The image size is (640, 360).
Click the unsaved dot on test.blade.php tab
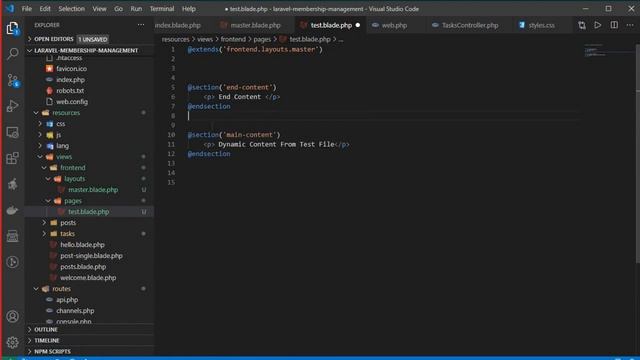[x=358, y=25]
